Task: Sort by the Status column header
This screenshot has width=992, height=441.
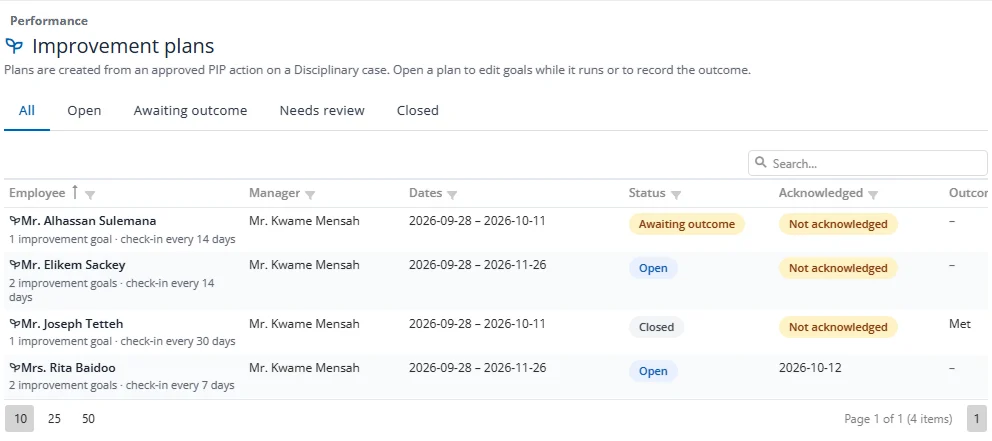Action: 647,193
